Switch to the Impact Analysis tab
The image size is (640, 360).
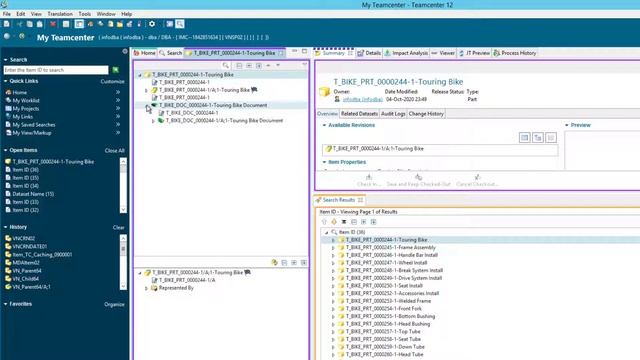coord(406,53)
